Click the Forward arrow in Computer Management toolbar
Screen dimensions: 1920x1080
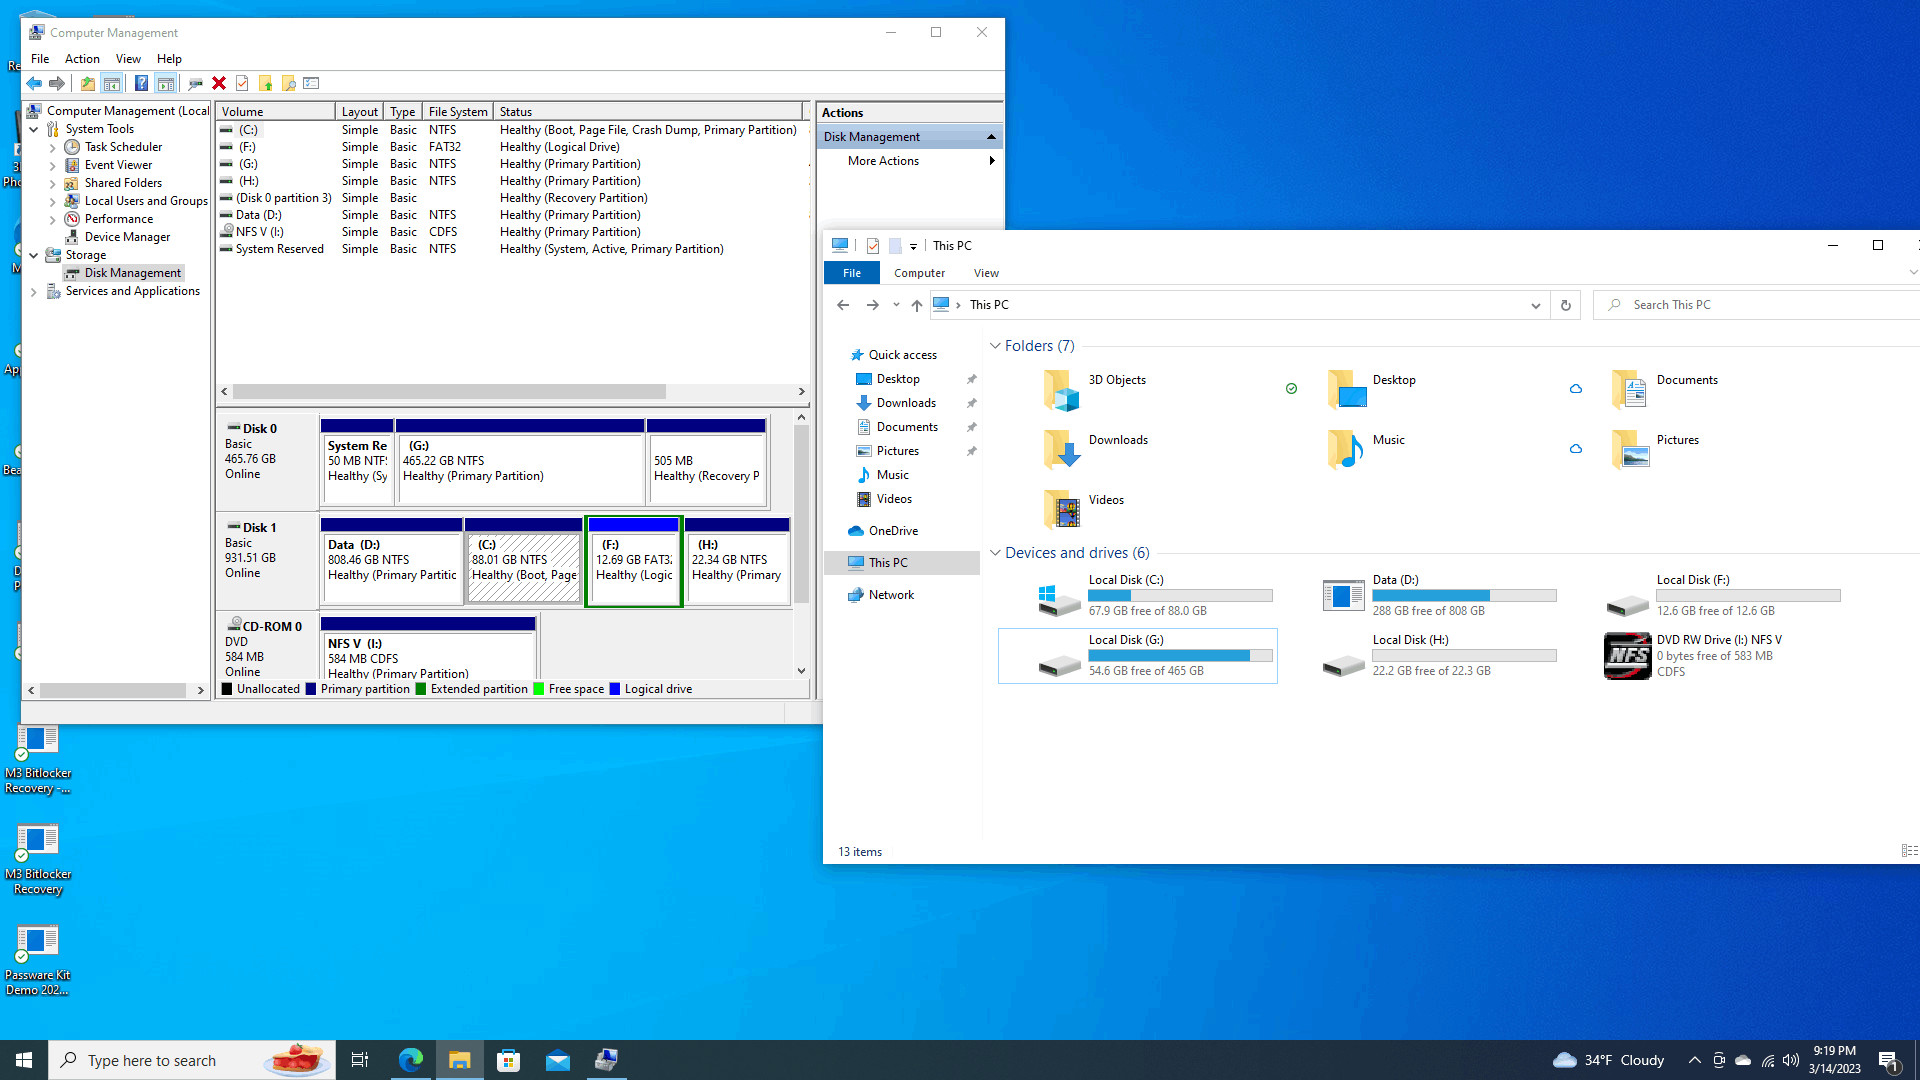click(57, 84)
